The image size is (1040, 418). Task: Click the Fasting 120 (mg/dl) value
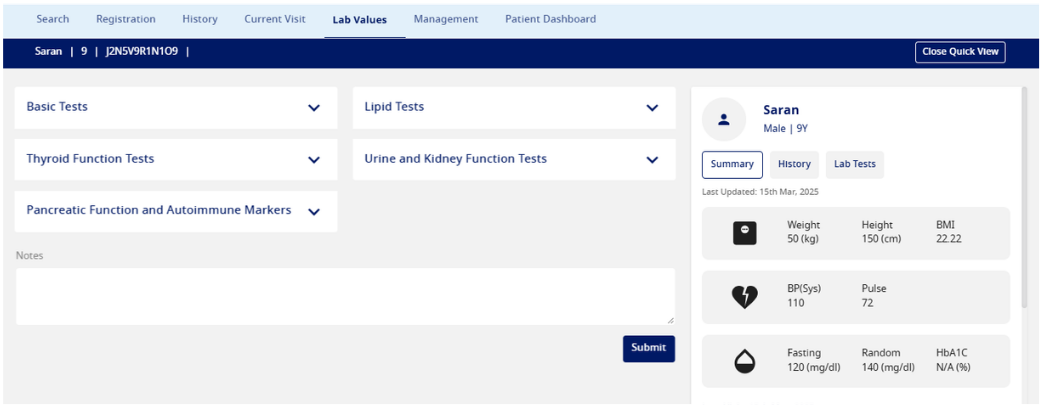[x=814, y=360]
